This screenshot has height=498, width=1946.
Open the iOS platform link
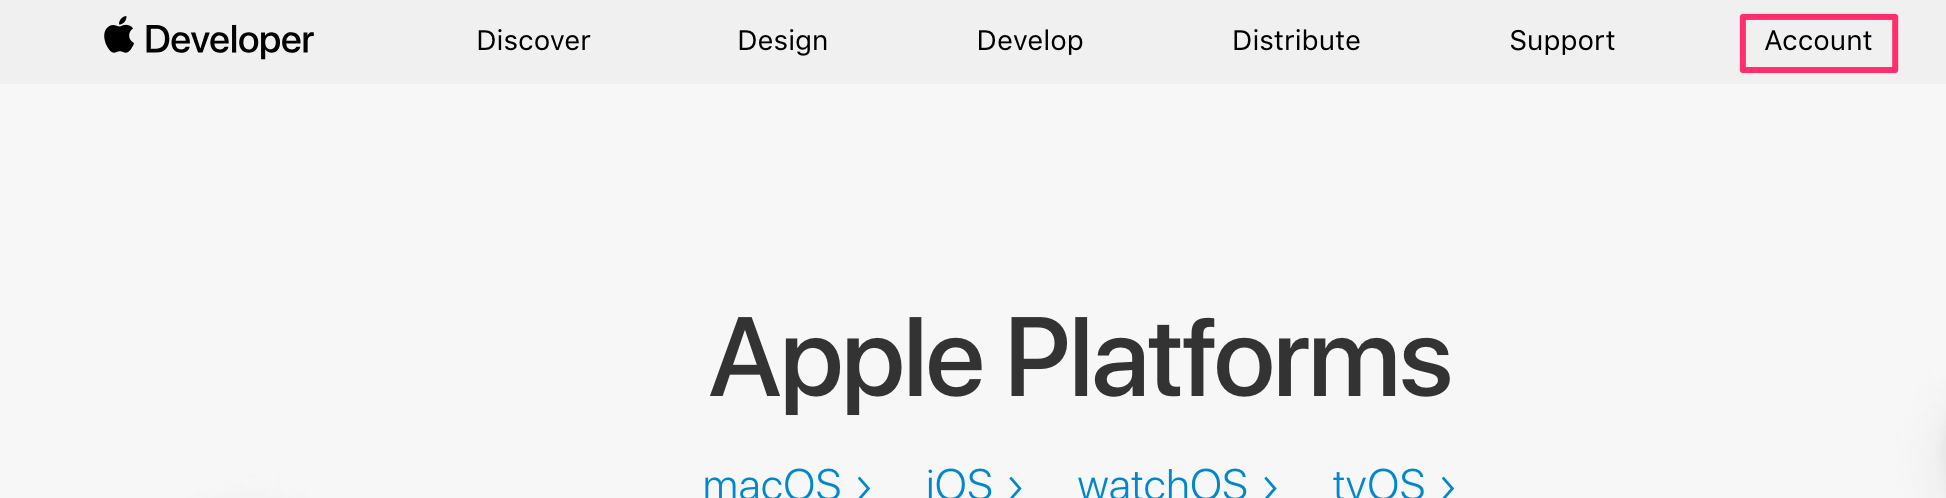click(974, 483)
